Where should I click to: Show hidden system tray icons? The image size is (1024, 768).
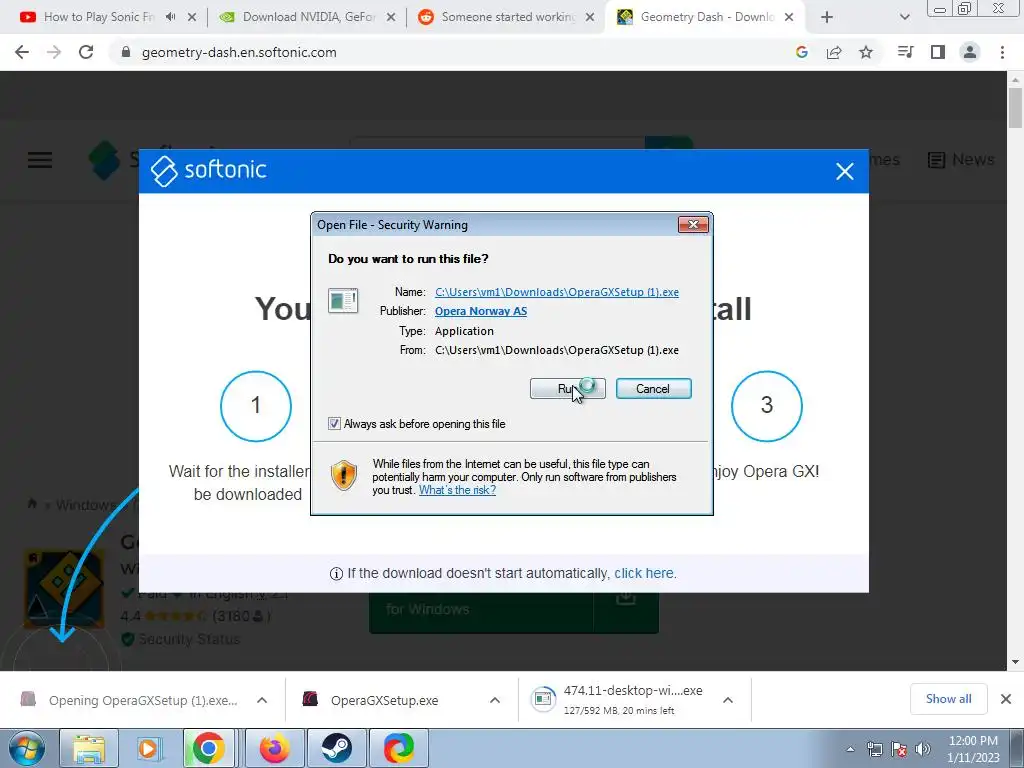tap(850, 750)
